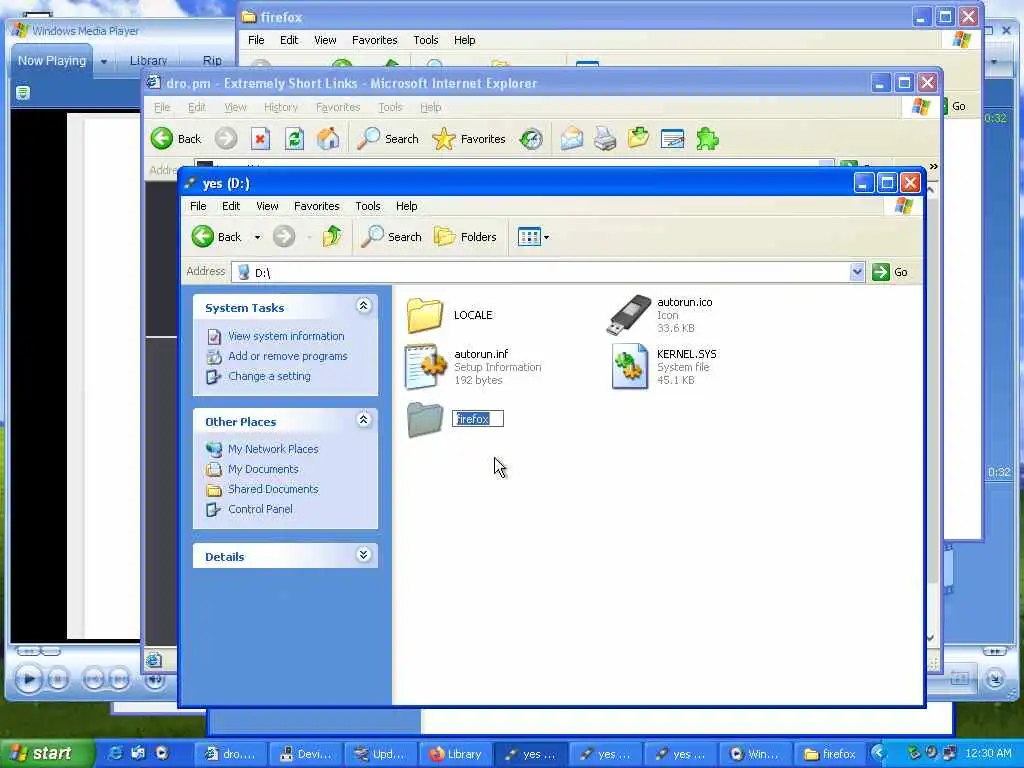The image size is (1024, 768).
Task: Click the Print icon in Internet Explorer
Action: click(605, 138)
